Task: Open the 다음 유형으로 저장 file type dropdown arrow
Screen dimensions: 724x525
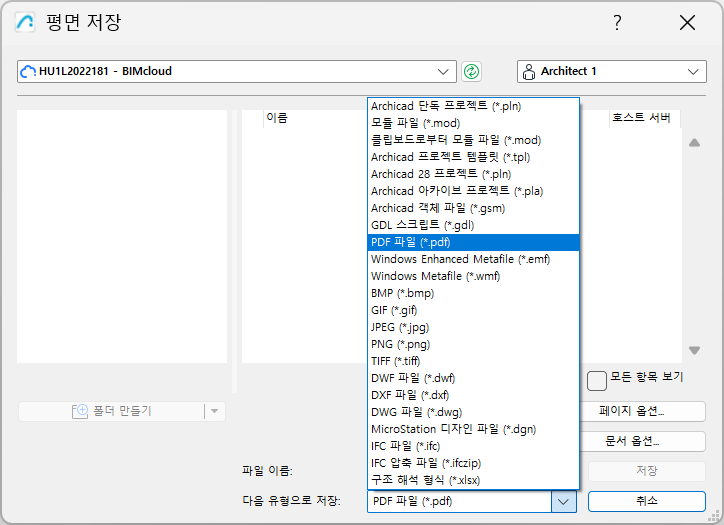Action: 563,501
